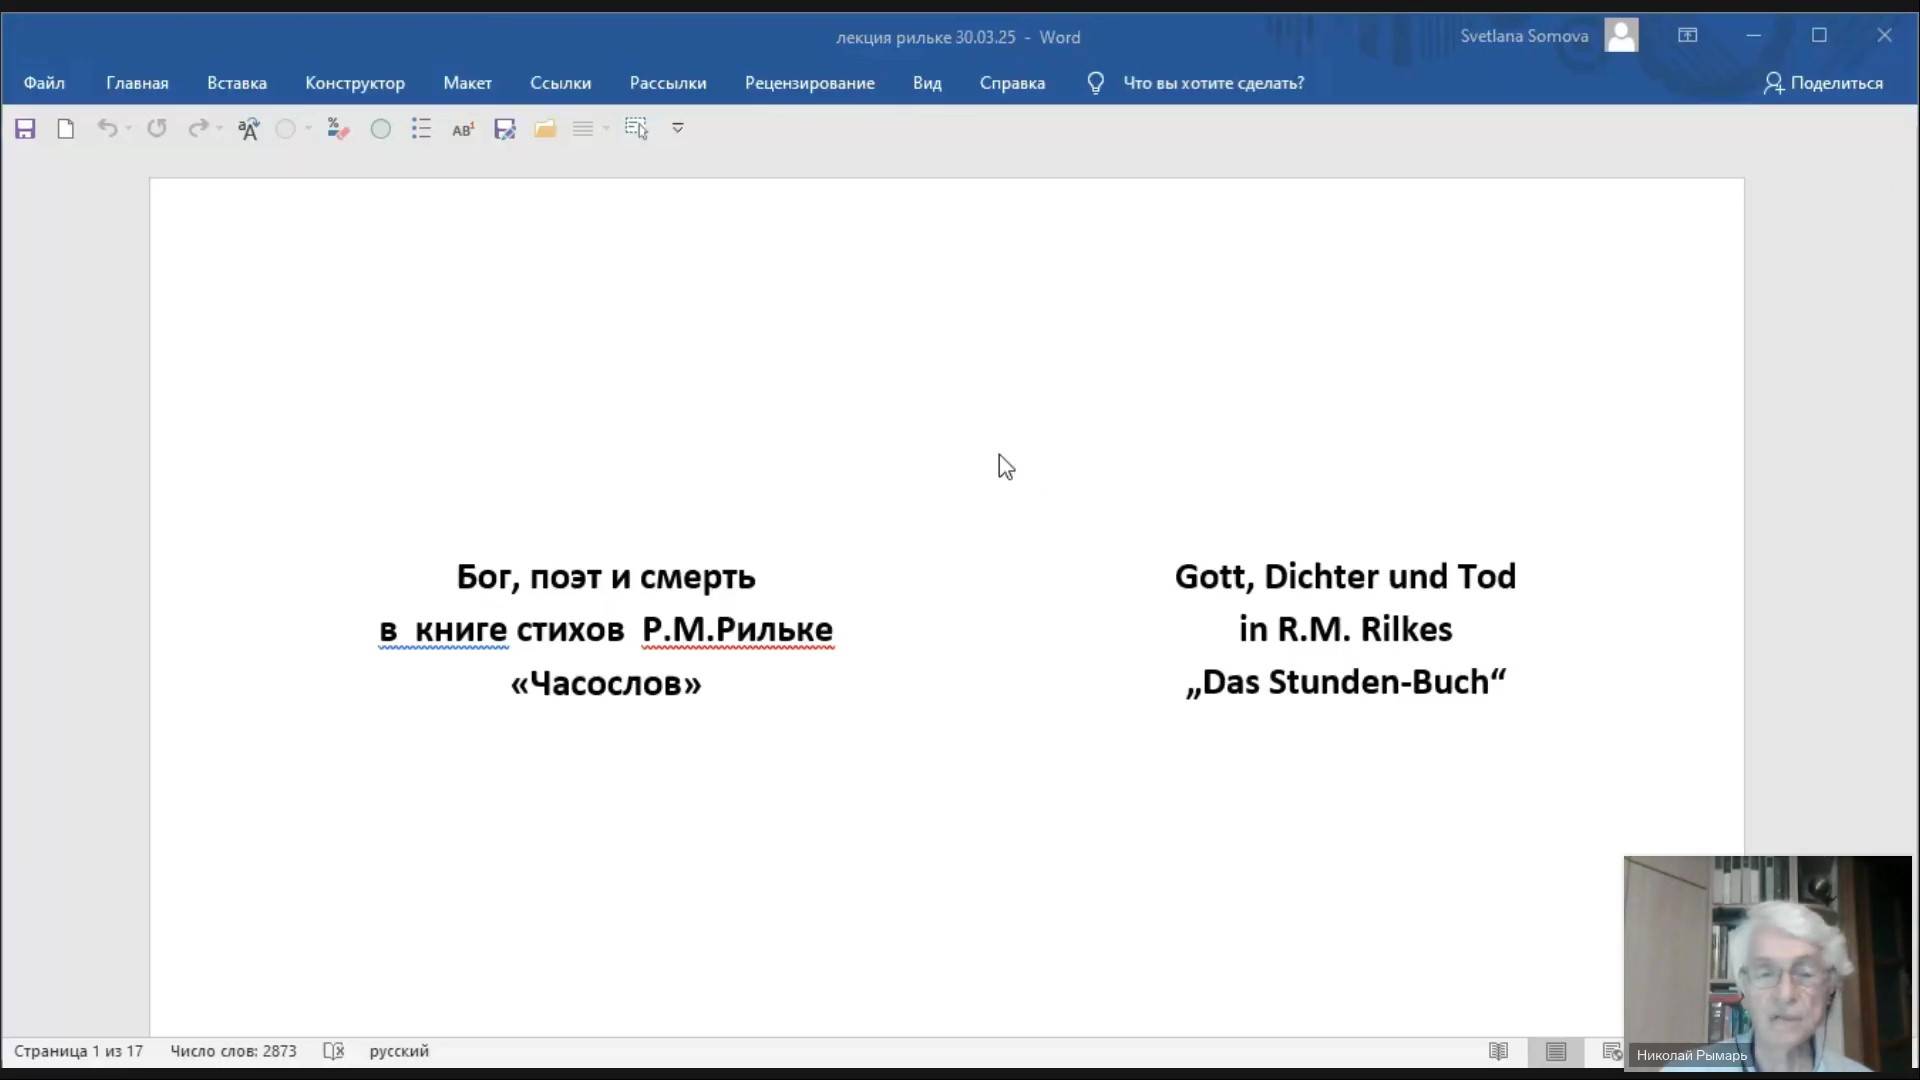Click the Что вы хотите сделать search field
1920x1080 pixels.
pos(1213,83)
